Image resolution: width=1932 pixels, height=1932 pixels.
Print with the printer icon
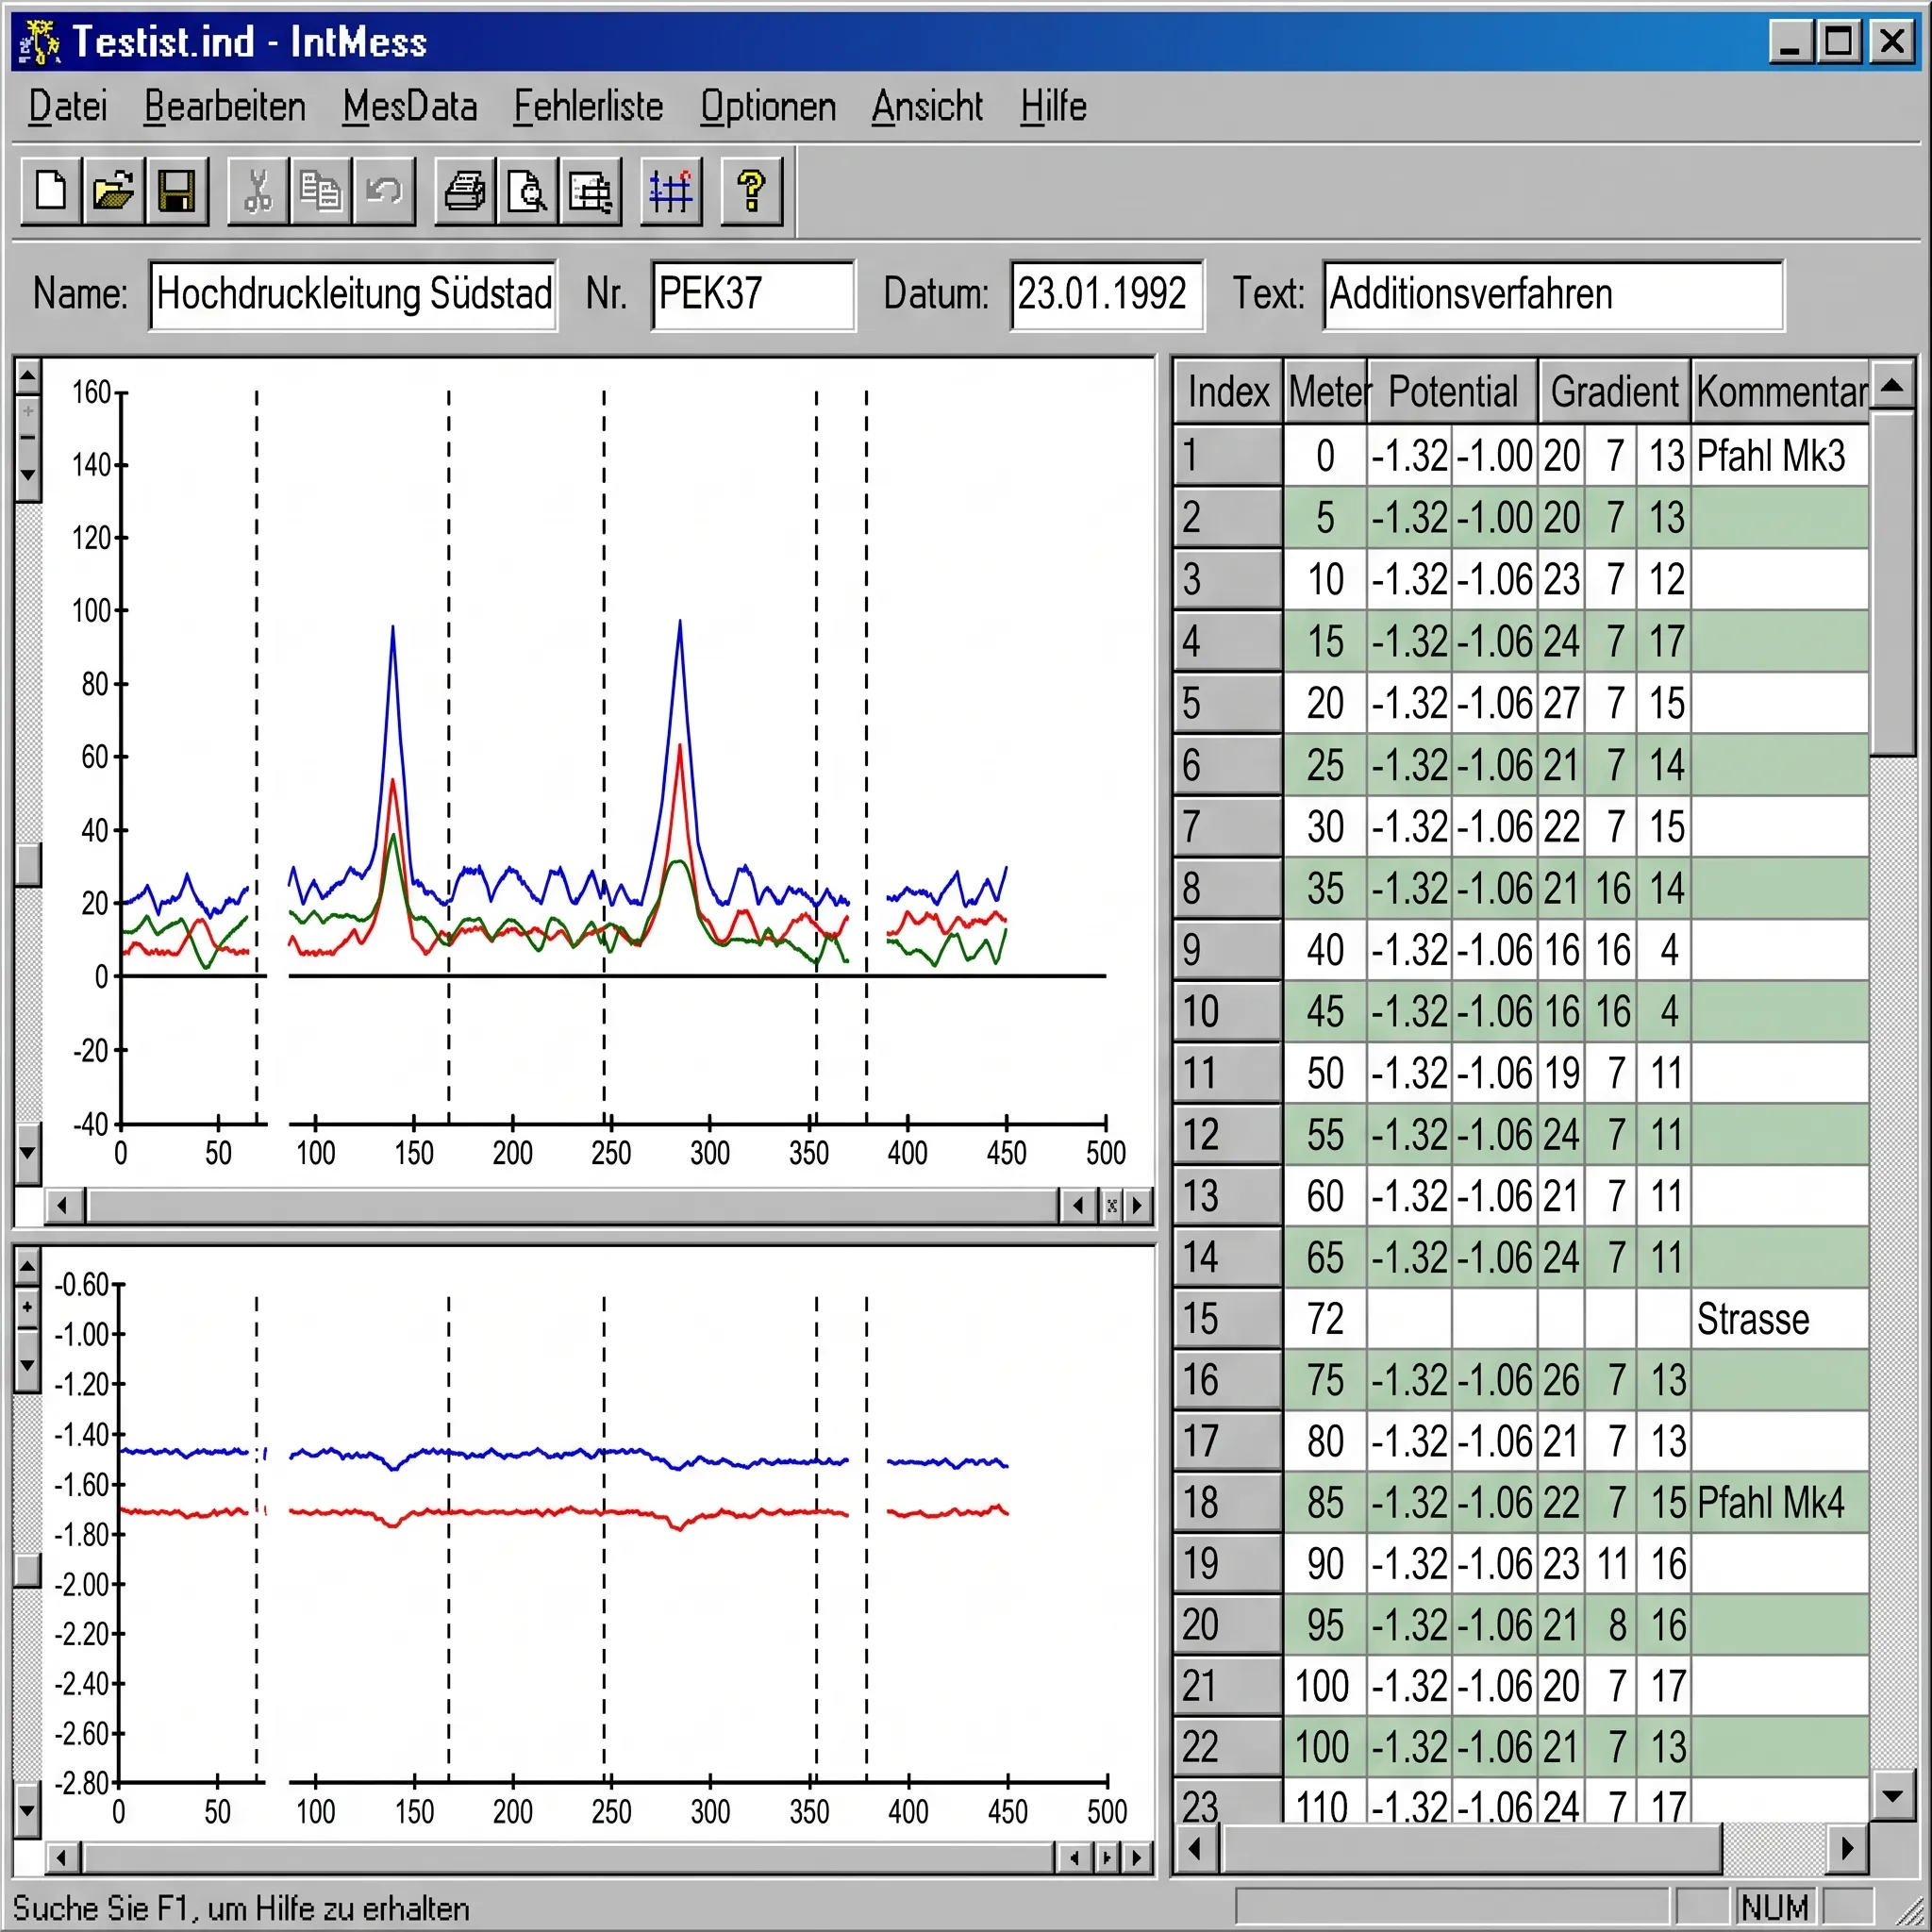(465, 191)
